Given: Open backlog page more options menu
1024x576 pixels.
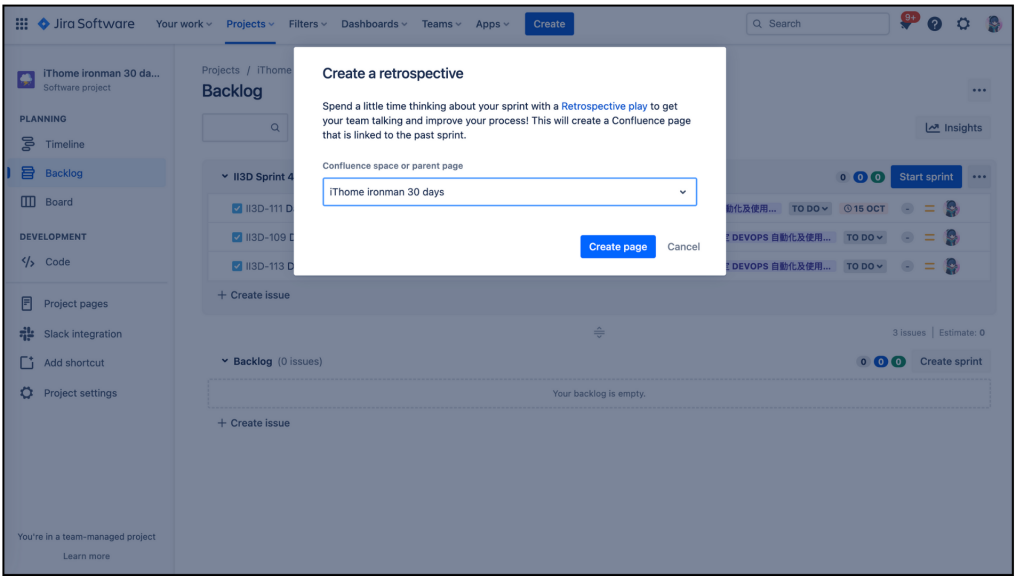Looking at the screenshot, I should point(978,90).
